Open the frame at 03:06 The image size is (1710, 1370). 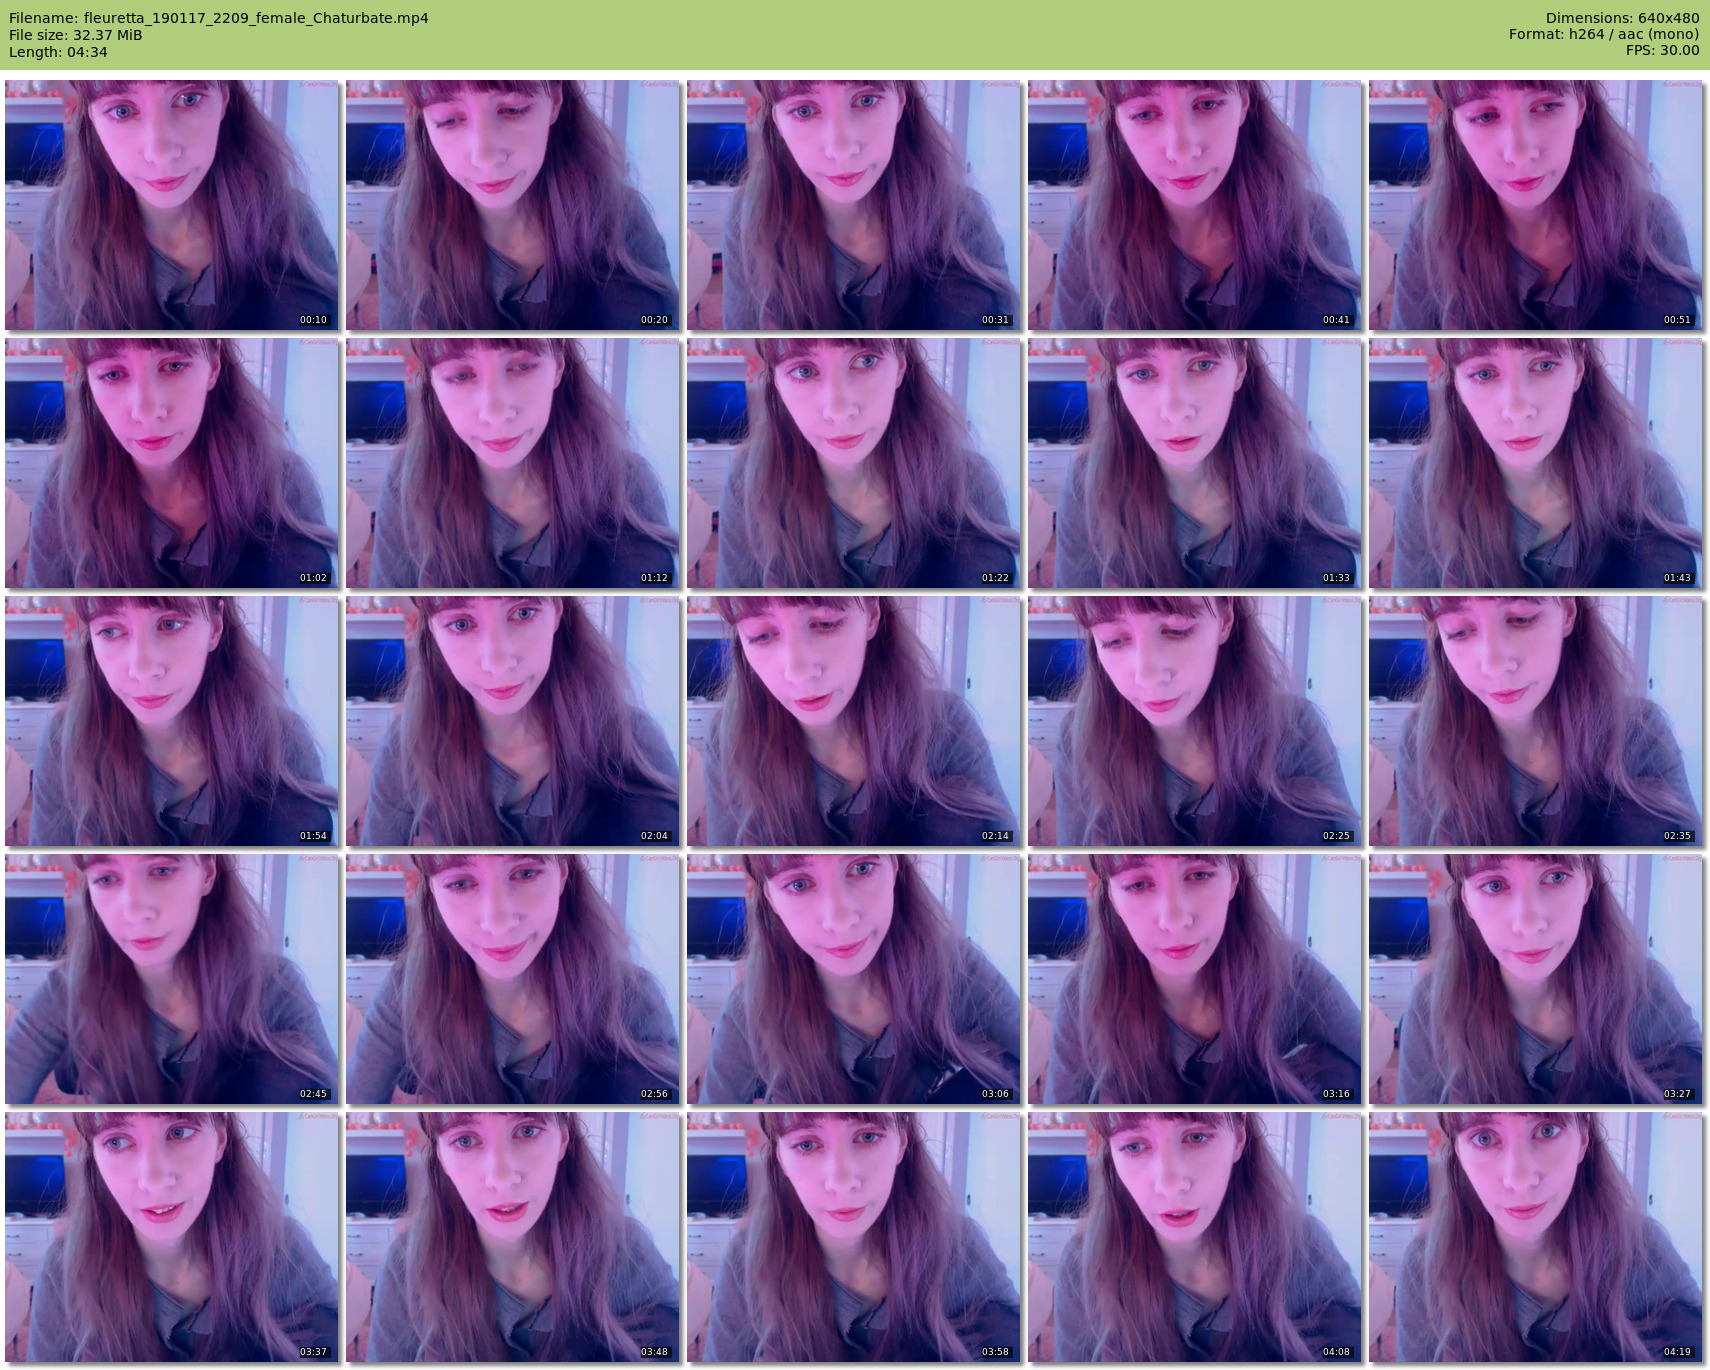pyautogui.click(x=853, y=979)
